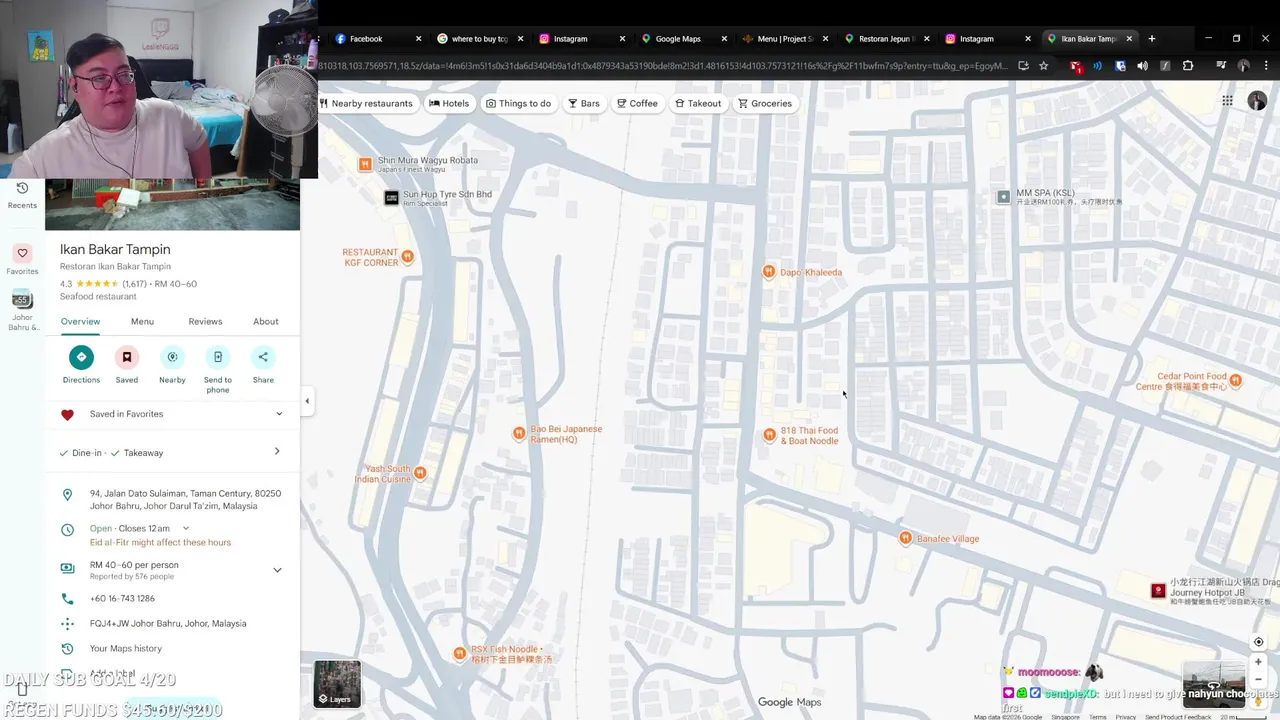The height and width of the screenshot is (720, 1280).
Task: Open the Nearby search icon
Action: point(172,357)
